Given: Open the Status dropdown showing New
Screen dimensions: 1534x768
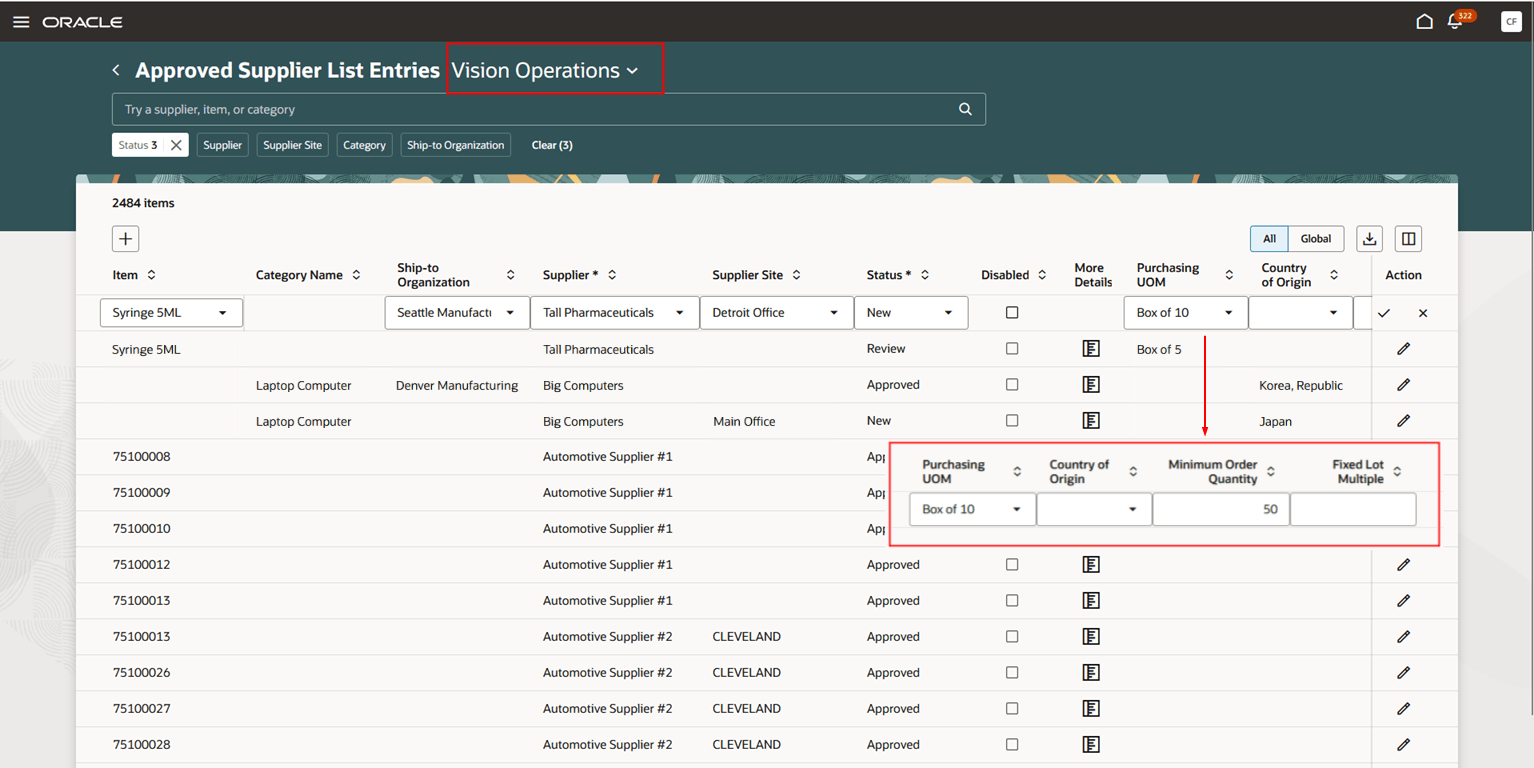Looking at the screenshot, I should pos(910,313).
